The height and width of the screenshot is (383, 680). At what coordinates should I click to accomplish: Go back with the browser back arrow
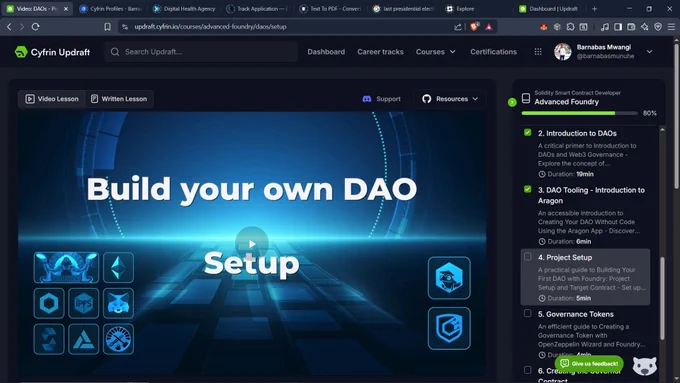[x=9, y=26]
